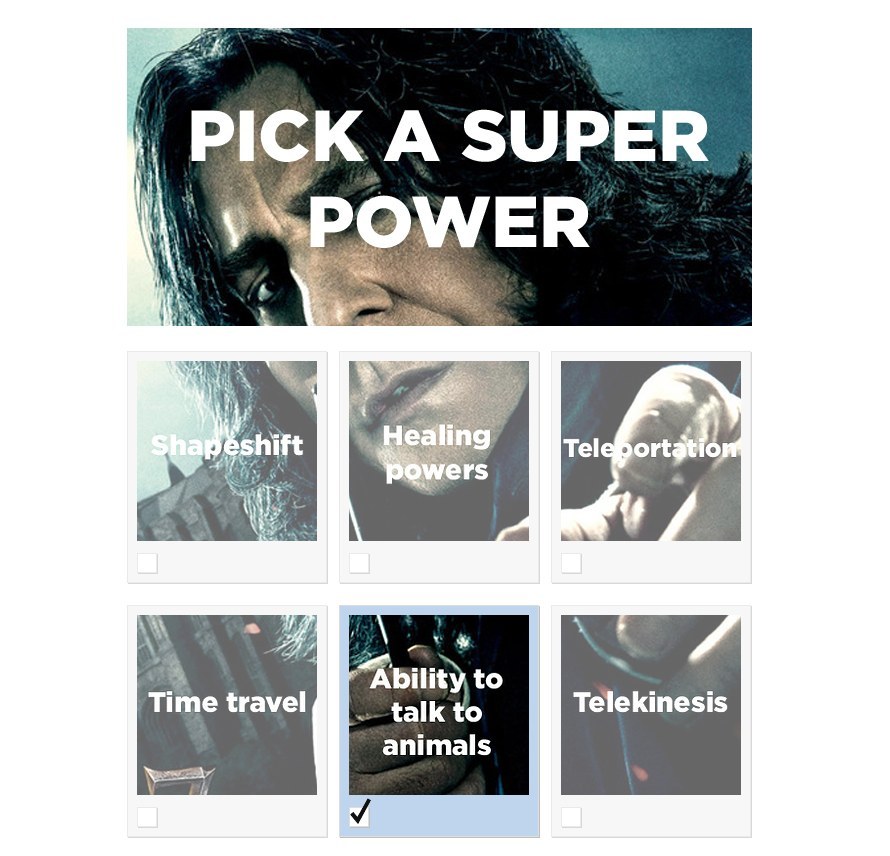Choose the Telekinesis image tile
The width and height of the screenshot is (890, 856).
(x=651, y=705)
